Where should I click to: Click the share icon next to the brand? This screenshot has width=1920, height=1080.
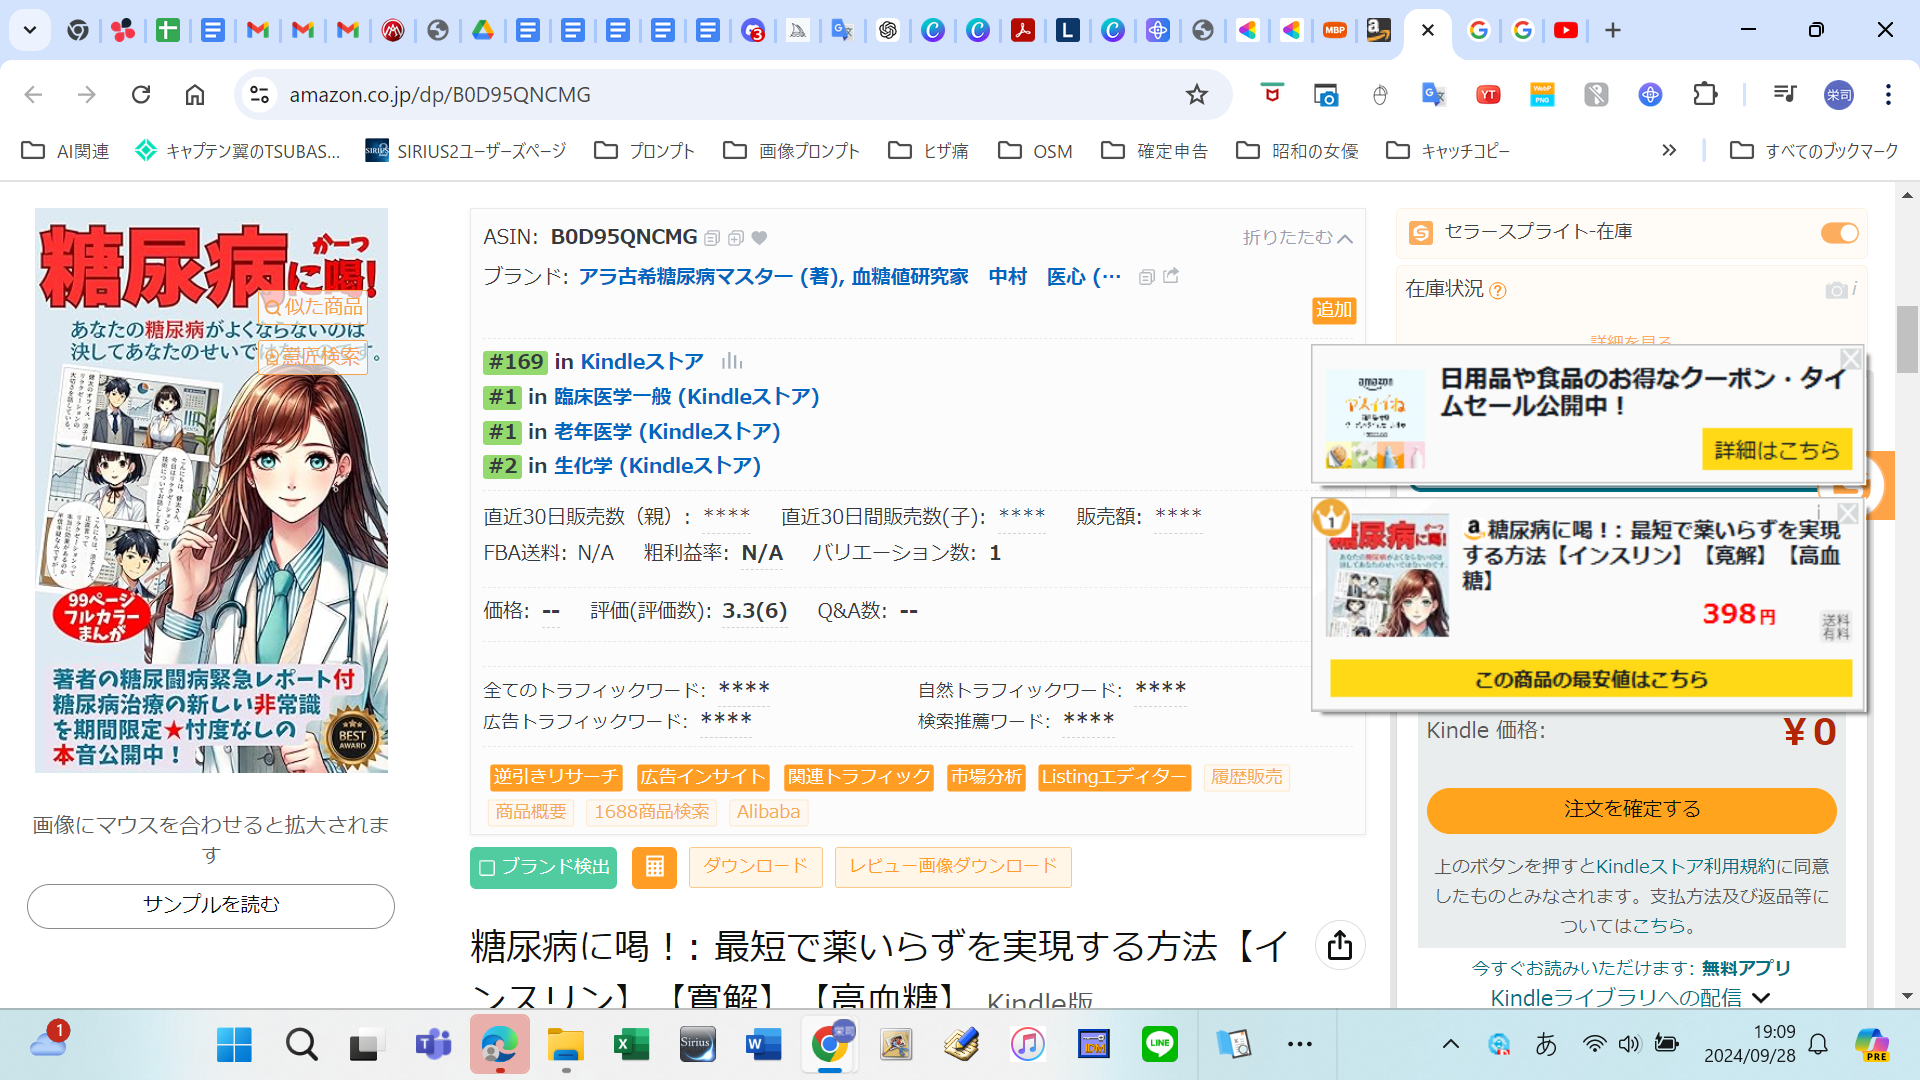click(x=1171, y=276)
